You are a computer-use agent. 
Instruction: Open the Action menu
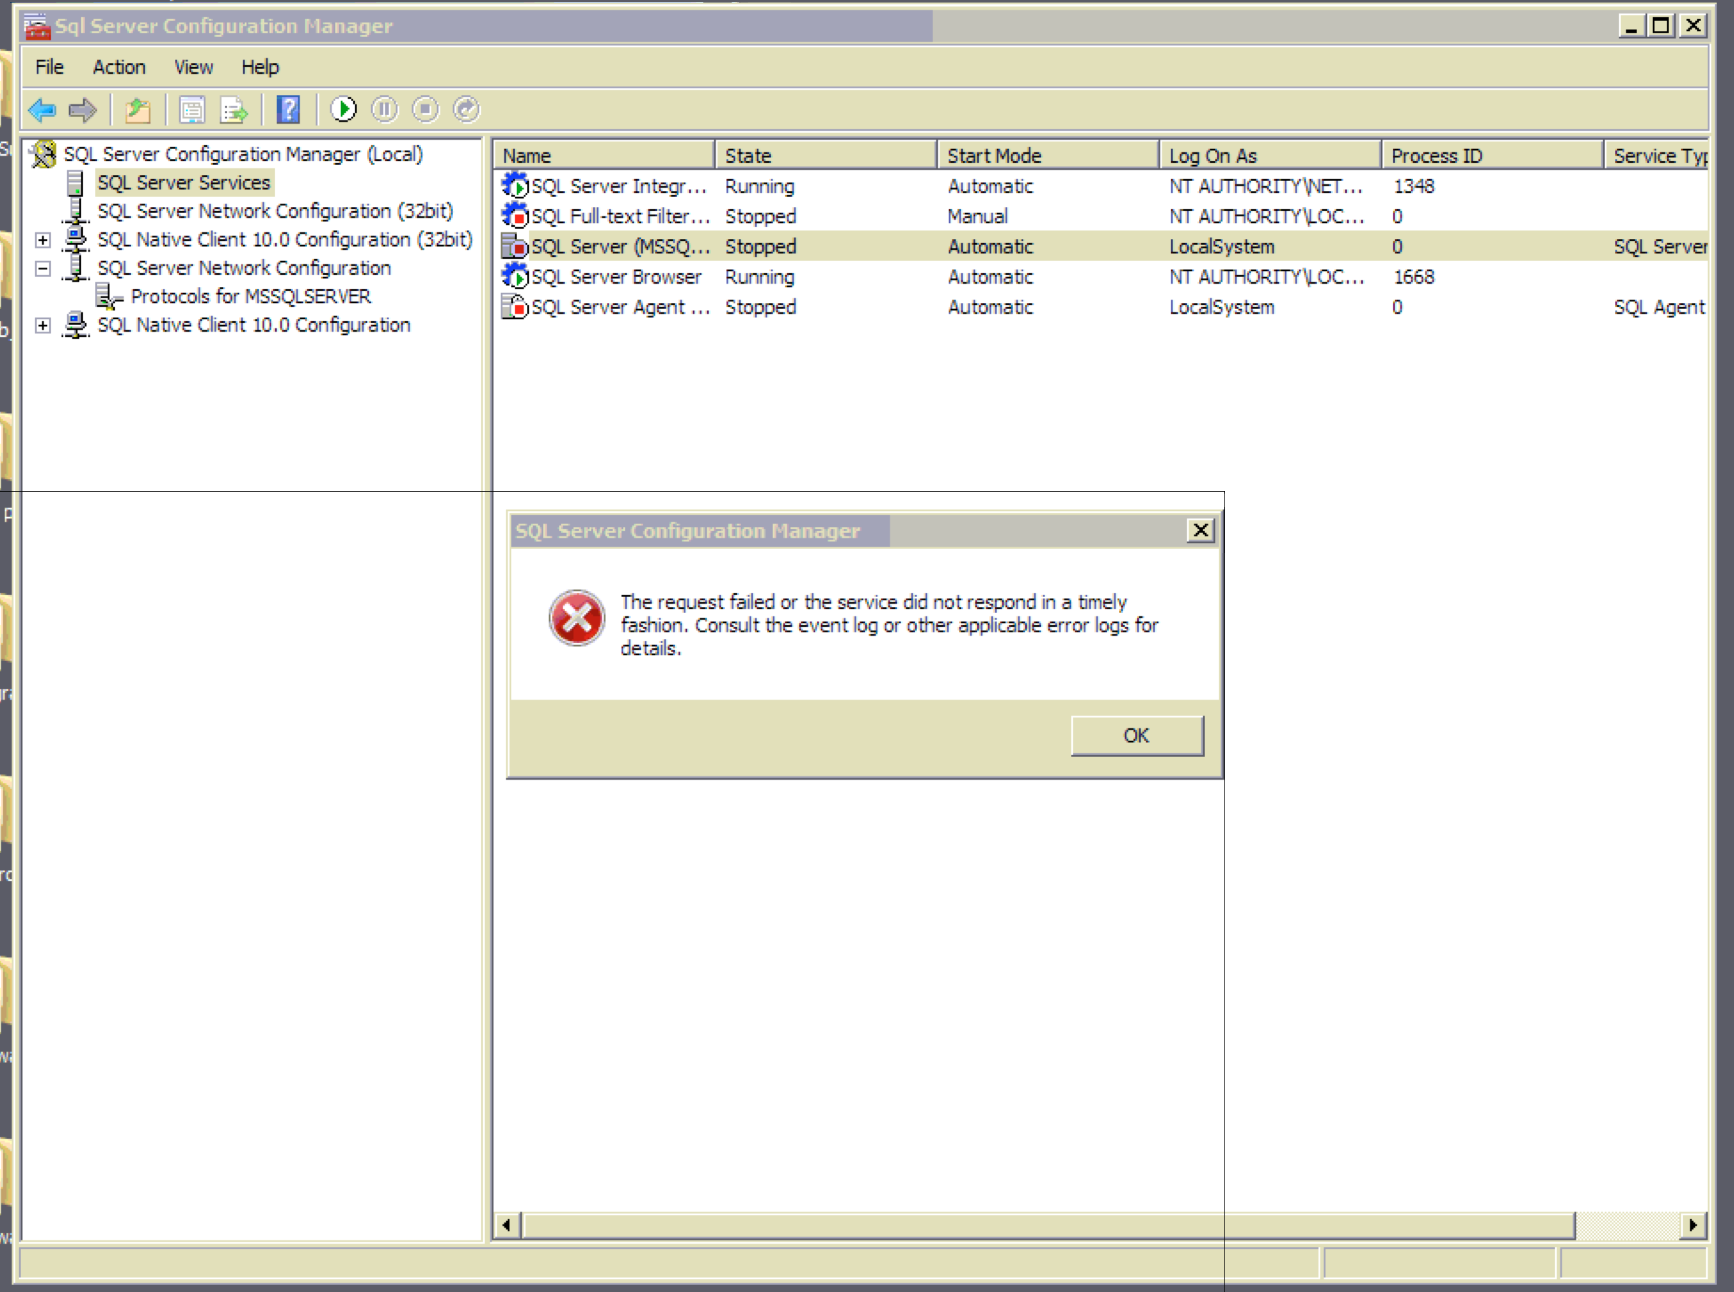point(119,67)
